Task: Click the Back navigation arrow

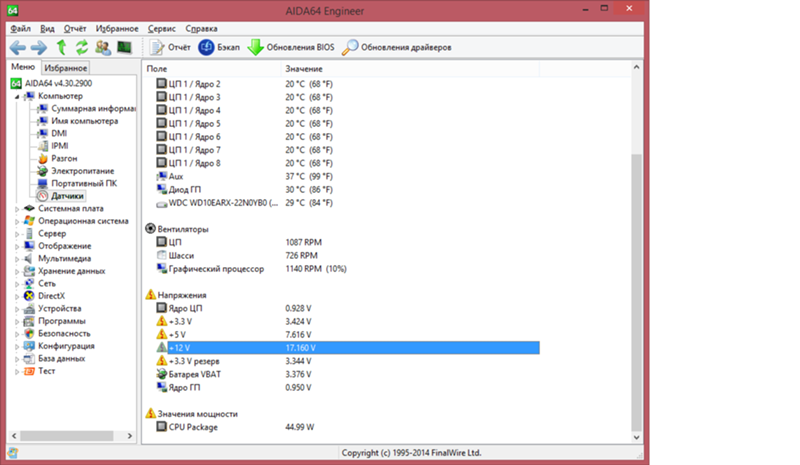Action: 18,47
